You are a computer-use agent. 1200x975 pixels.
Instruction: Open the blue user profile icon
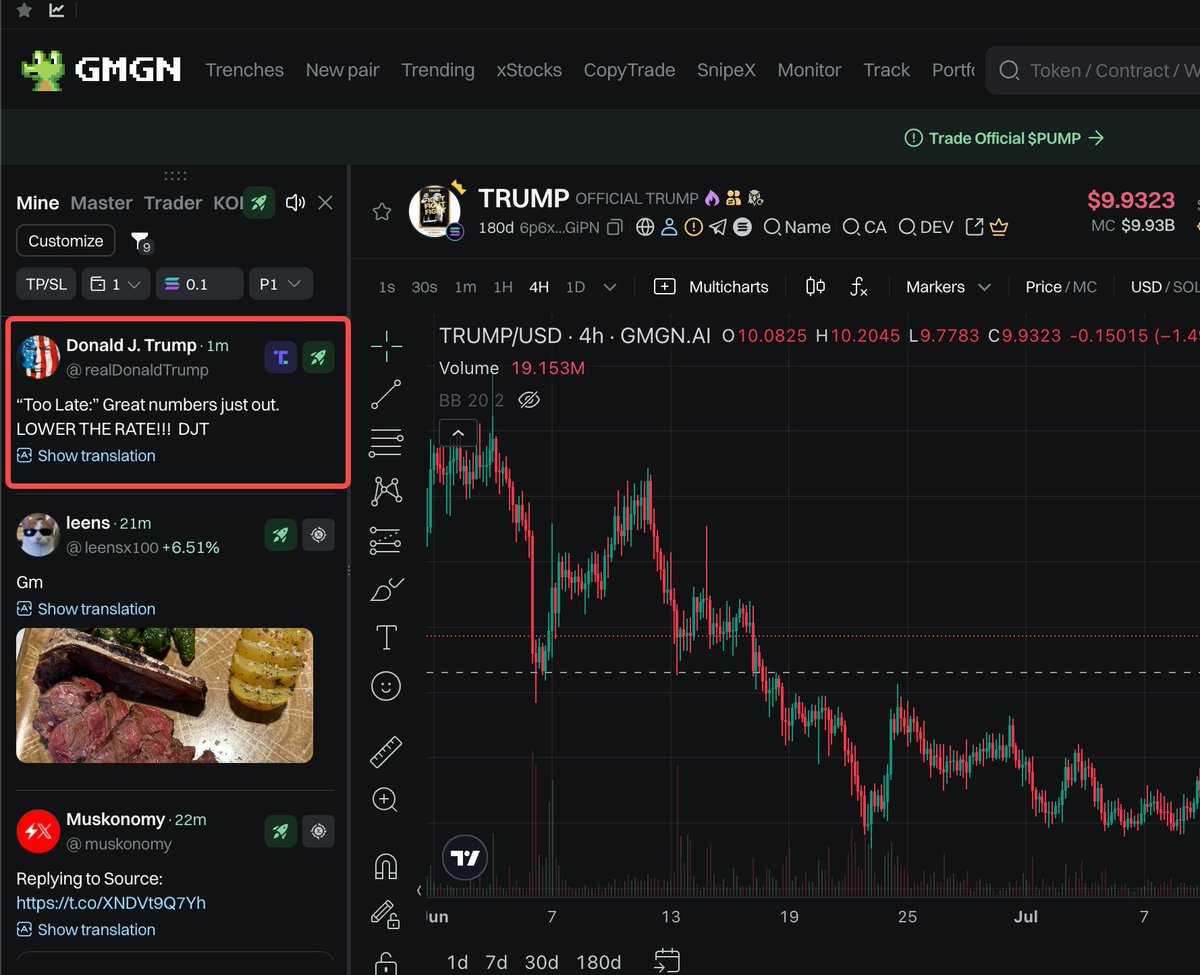669,227
